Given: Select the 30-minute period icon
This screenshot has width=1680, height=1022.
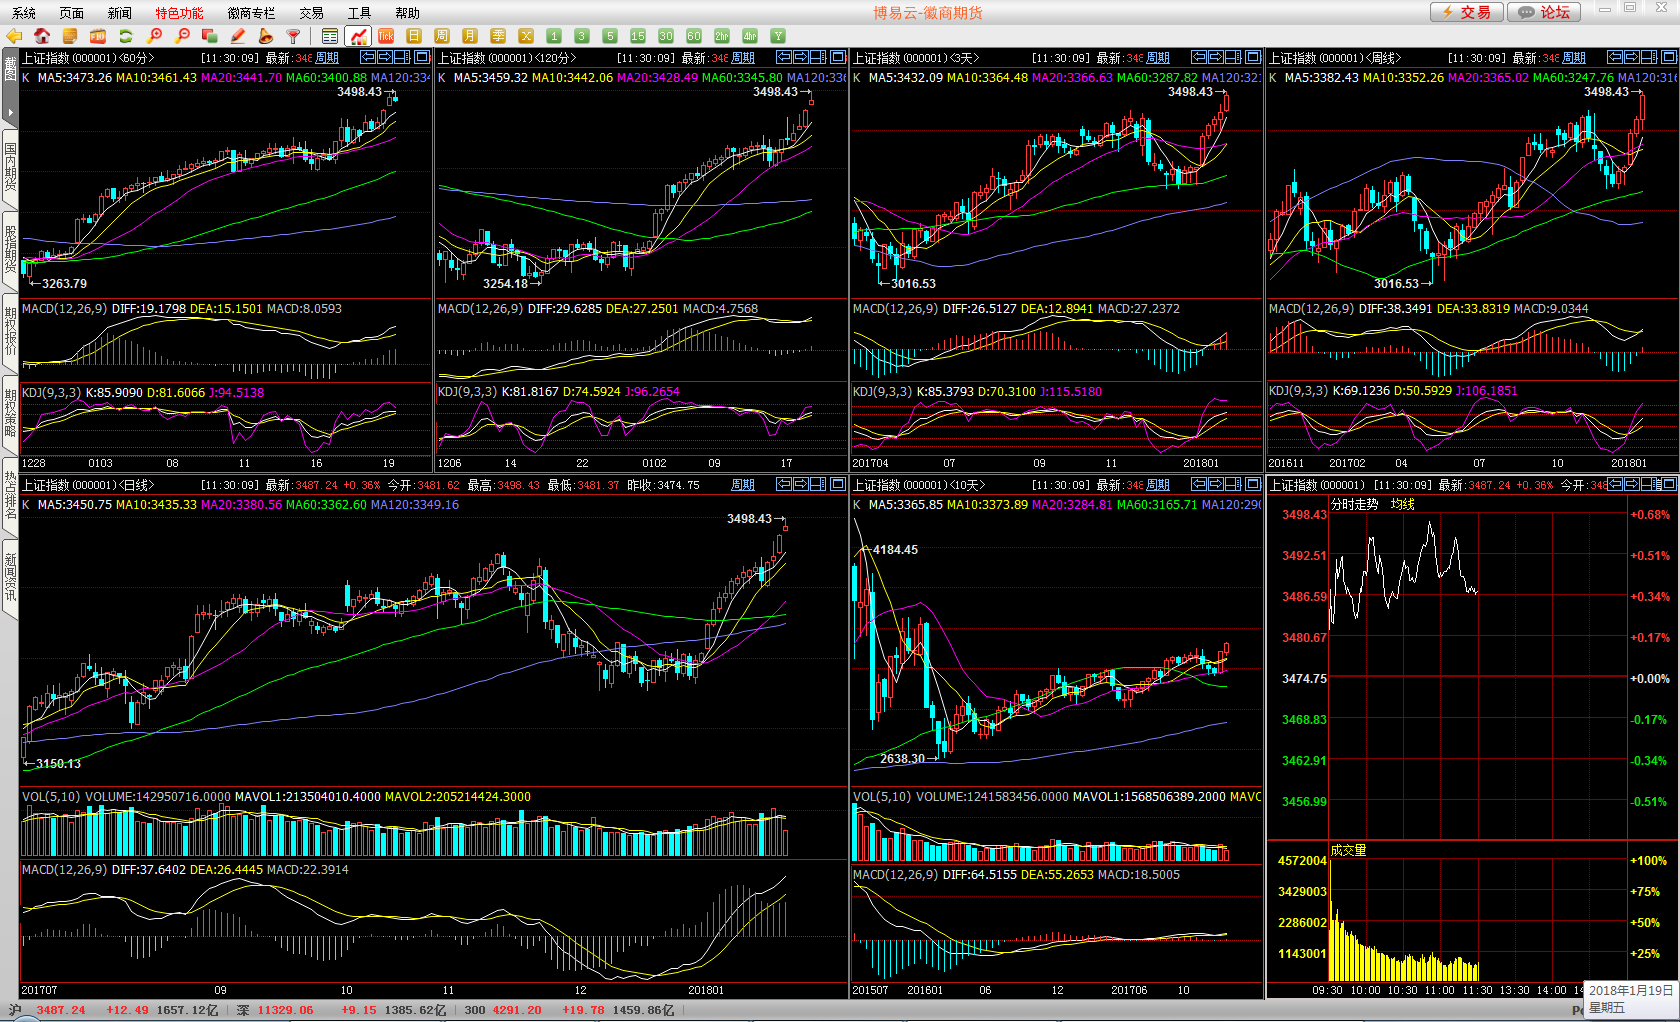Looking at the screenshot, I should point(666,36).
